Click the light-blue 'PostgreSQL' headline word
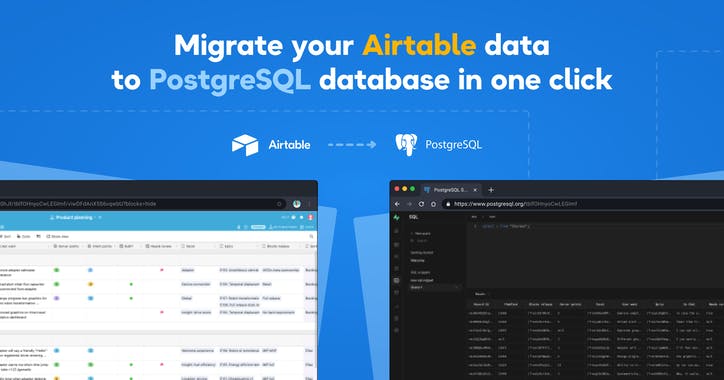This screenshot has width=724, height=380. click(x=230, y=80)
